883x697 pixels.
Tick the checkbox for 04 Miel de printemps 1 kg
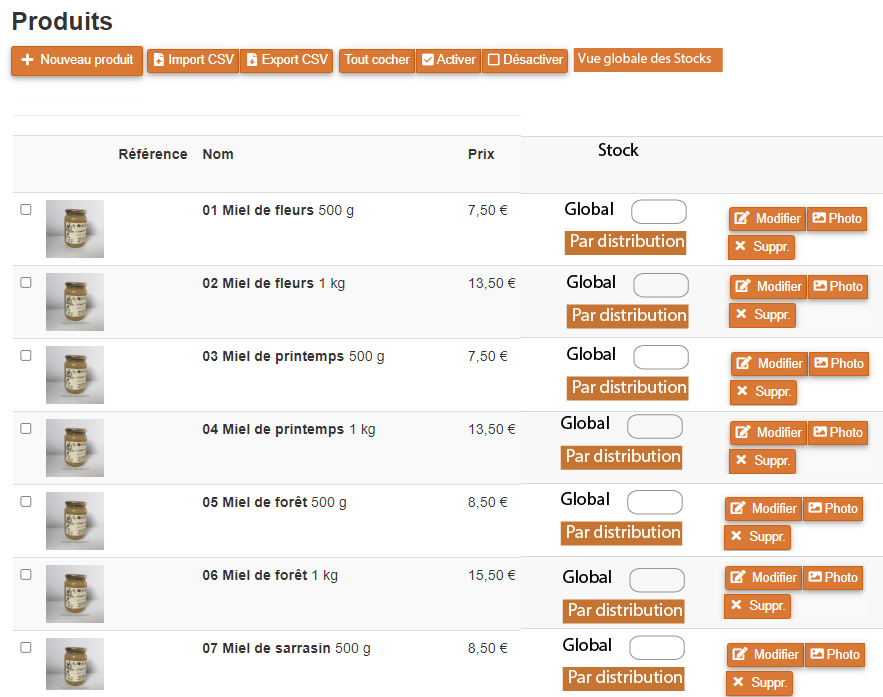tap(26, 429)
